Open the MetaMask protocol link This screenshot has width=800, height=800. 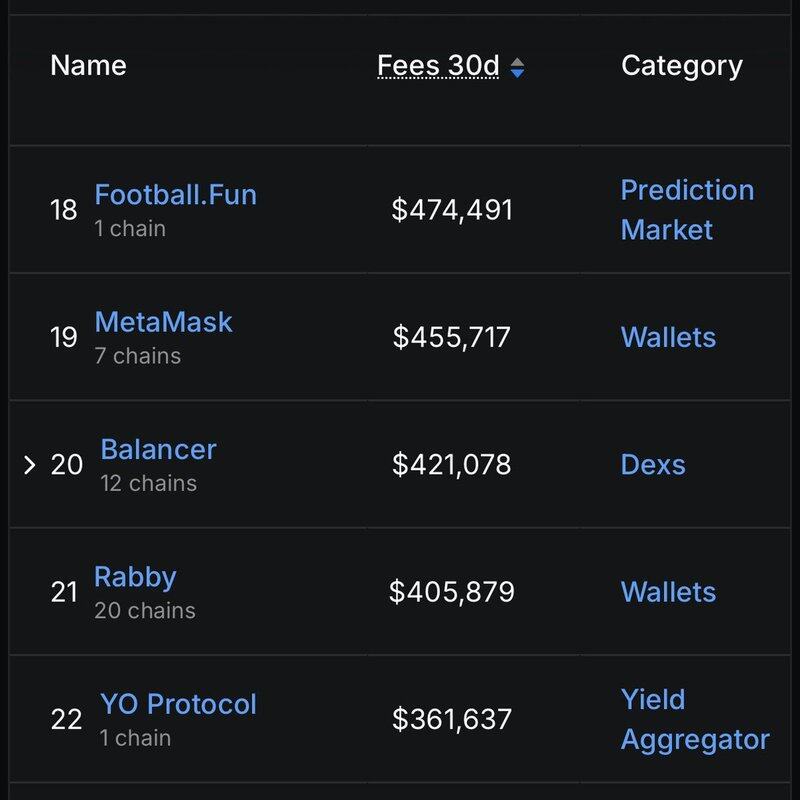tap(163, 322)
